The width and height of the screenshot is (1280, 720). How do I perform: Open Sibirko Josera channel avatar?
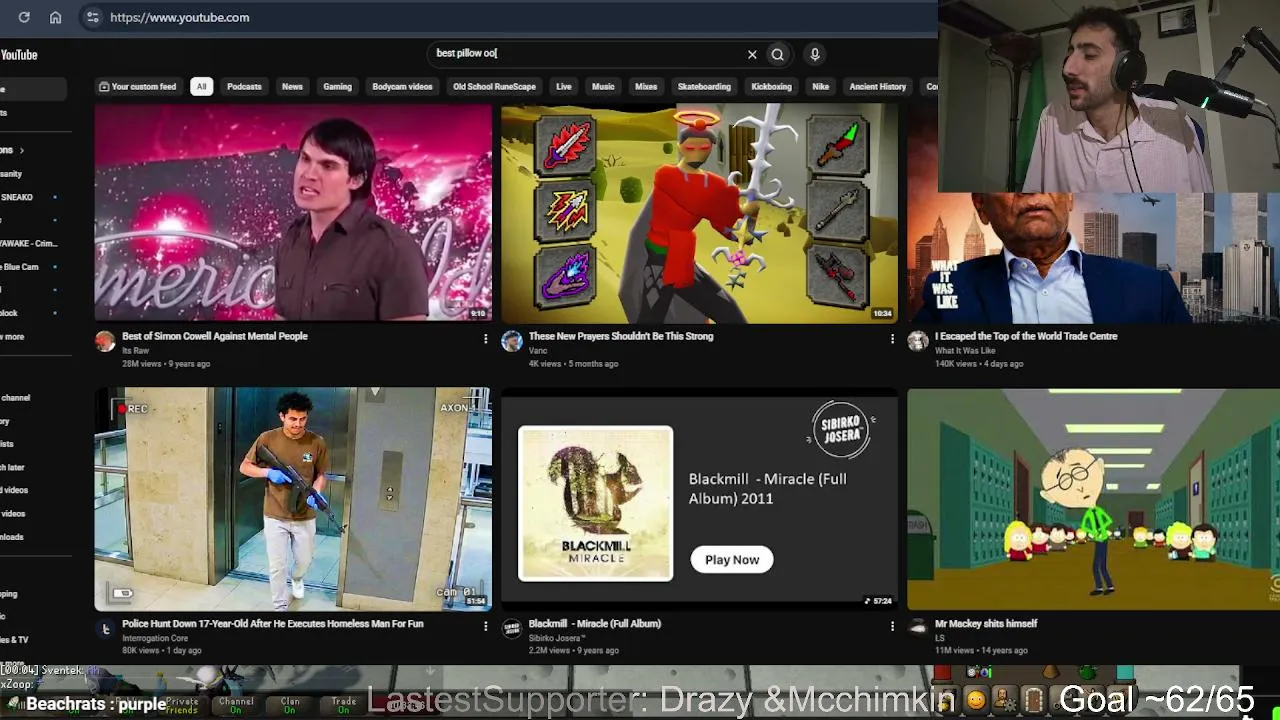pos(512,628)
